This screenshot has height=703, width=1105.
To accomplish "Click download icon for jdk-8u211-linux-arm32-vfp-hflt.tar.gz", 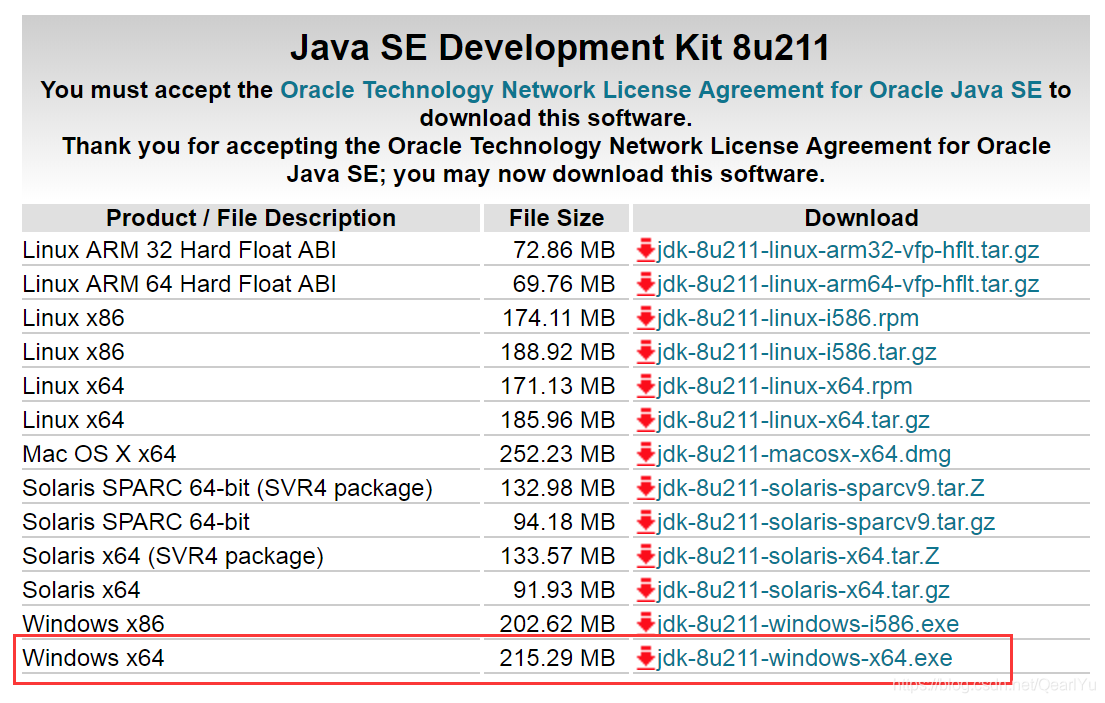I will 646,249.
